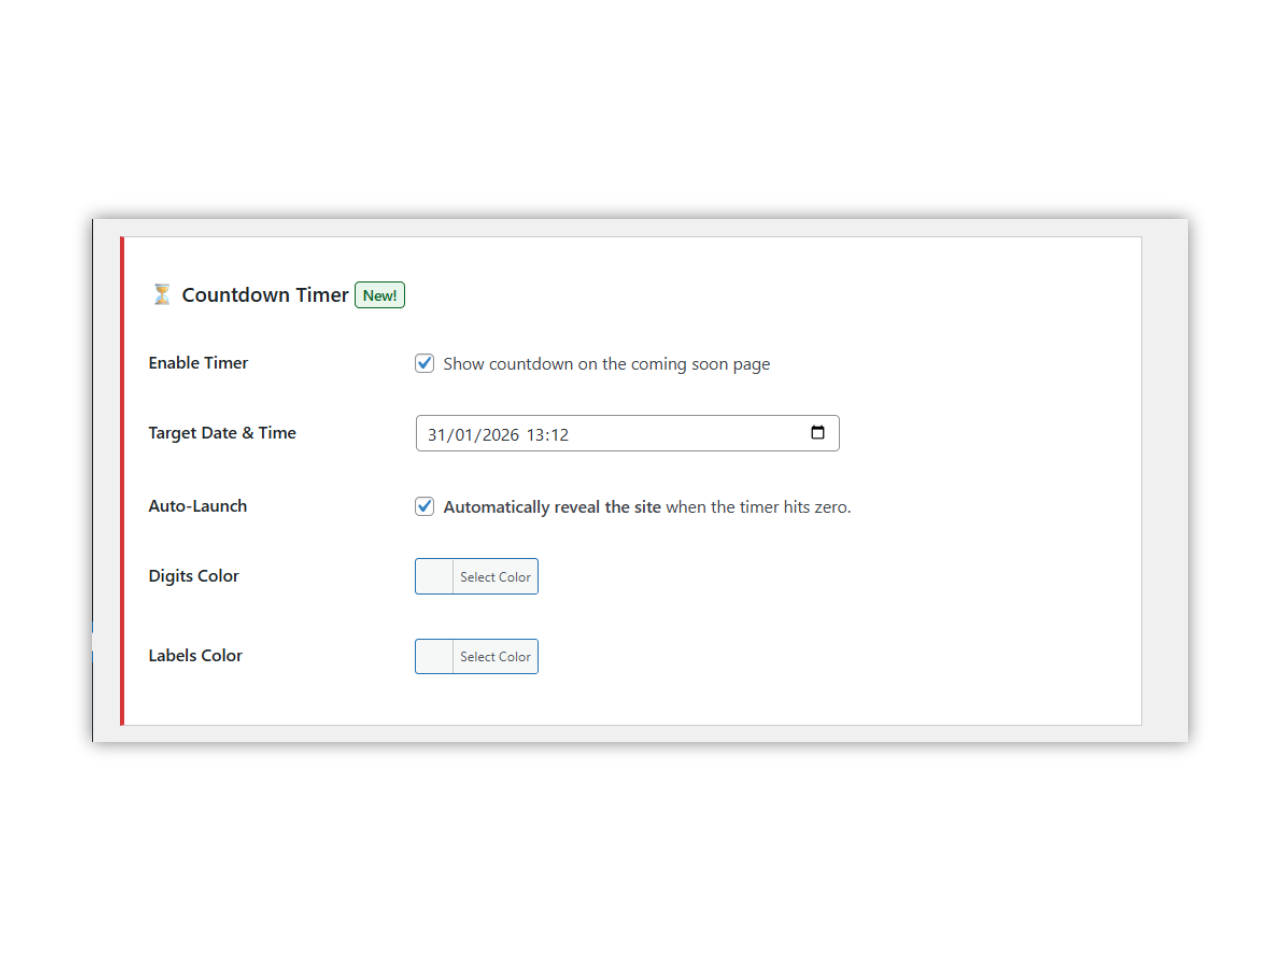This screenshot has width=1280, height=960.
Task: Open the calendar picker in the date field
Action: click(x=817, y=433)
